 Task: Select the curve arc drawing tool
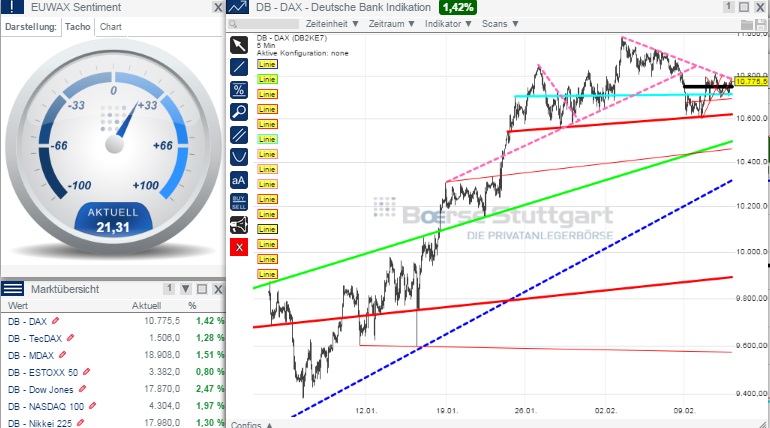[239, 157]
